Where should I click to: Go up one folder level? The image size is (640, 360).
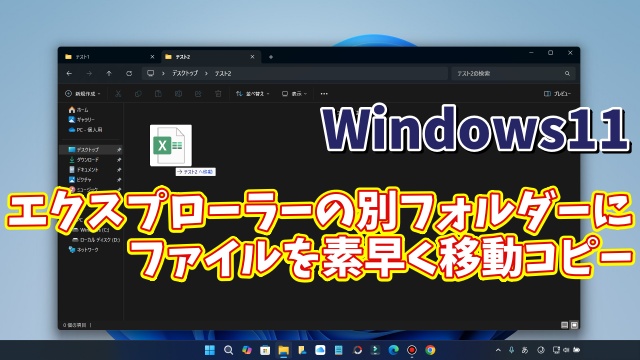[x=109, y=73]
